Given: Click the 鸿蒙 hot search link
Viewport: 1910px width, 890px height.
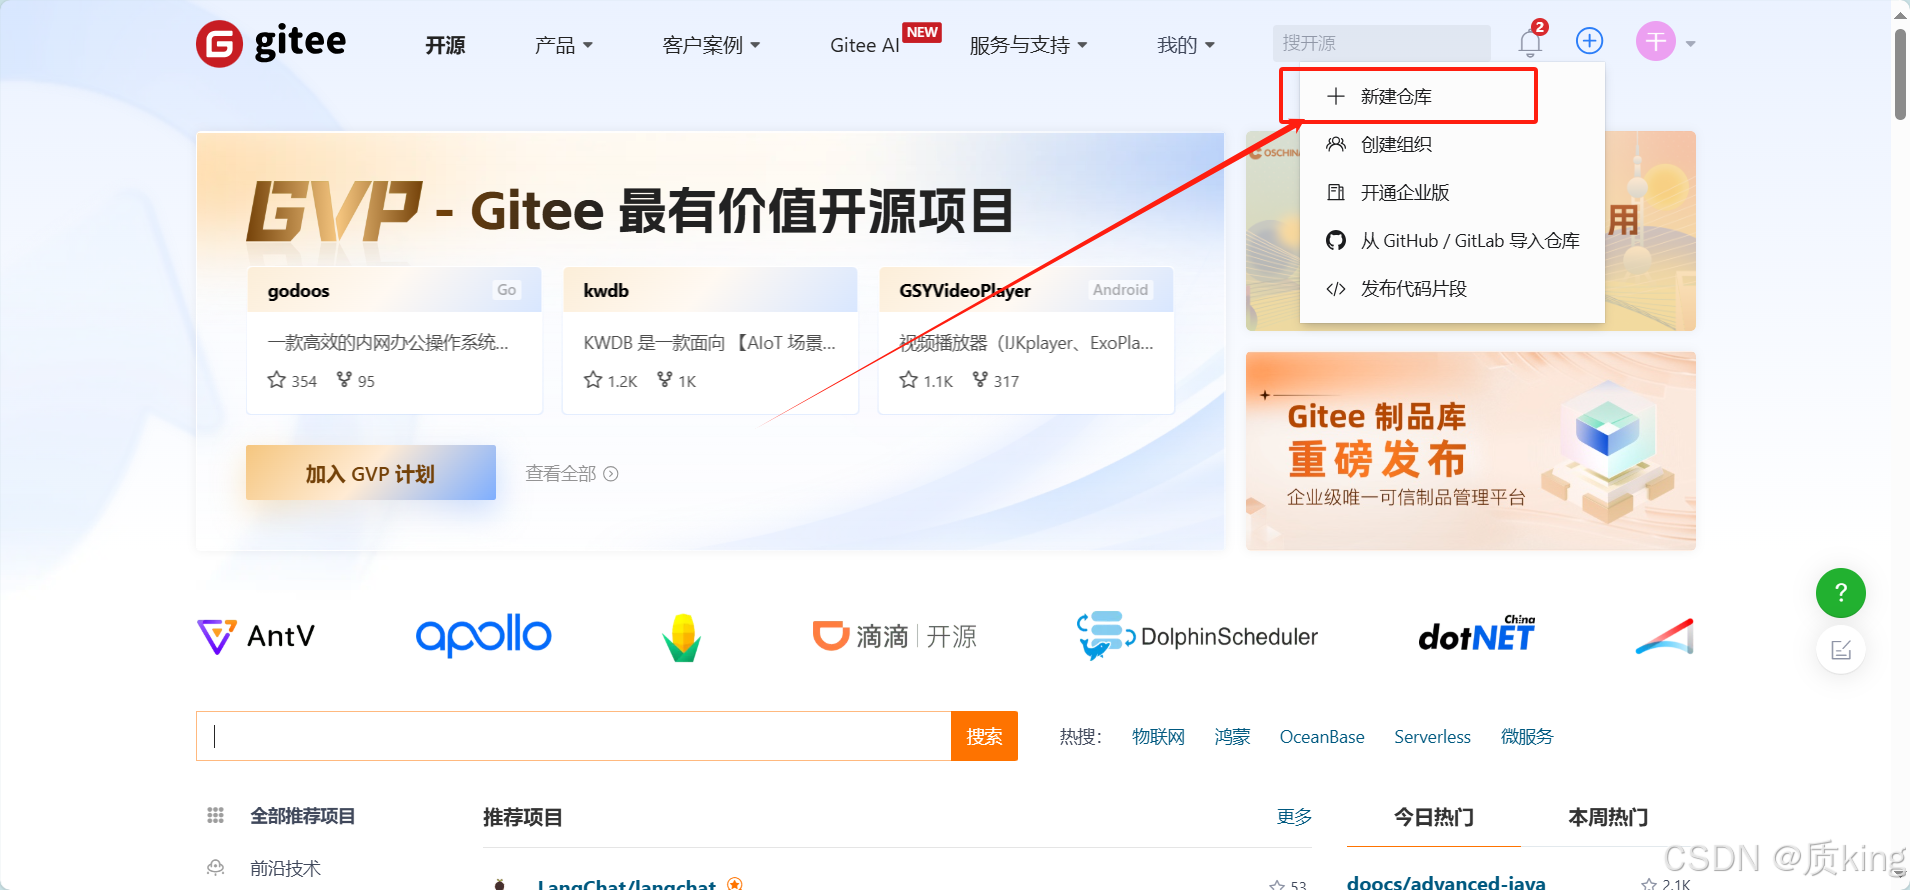Looking at the screenshot, I should 1232,736.
